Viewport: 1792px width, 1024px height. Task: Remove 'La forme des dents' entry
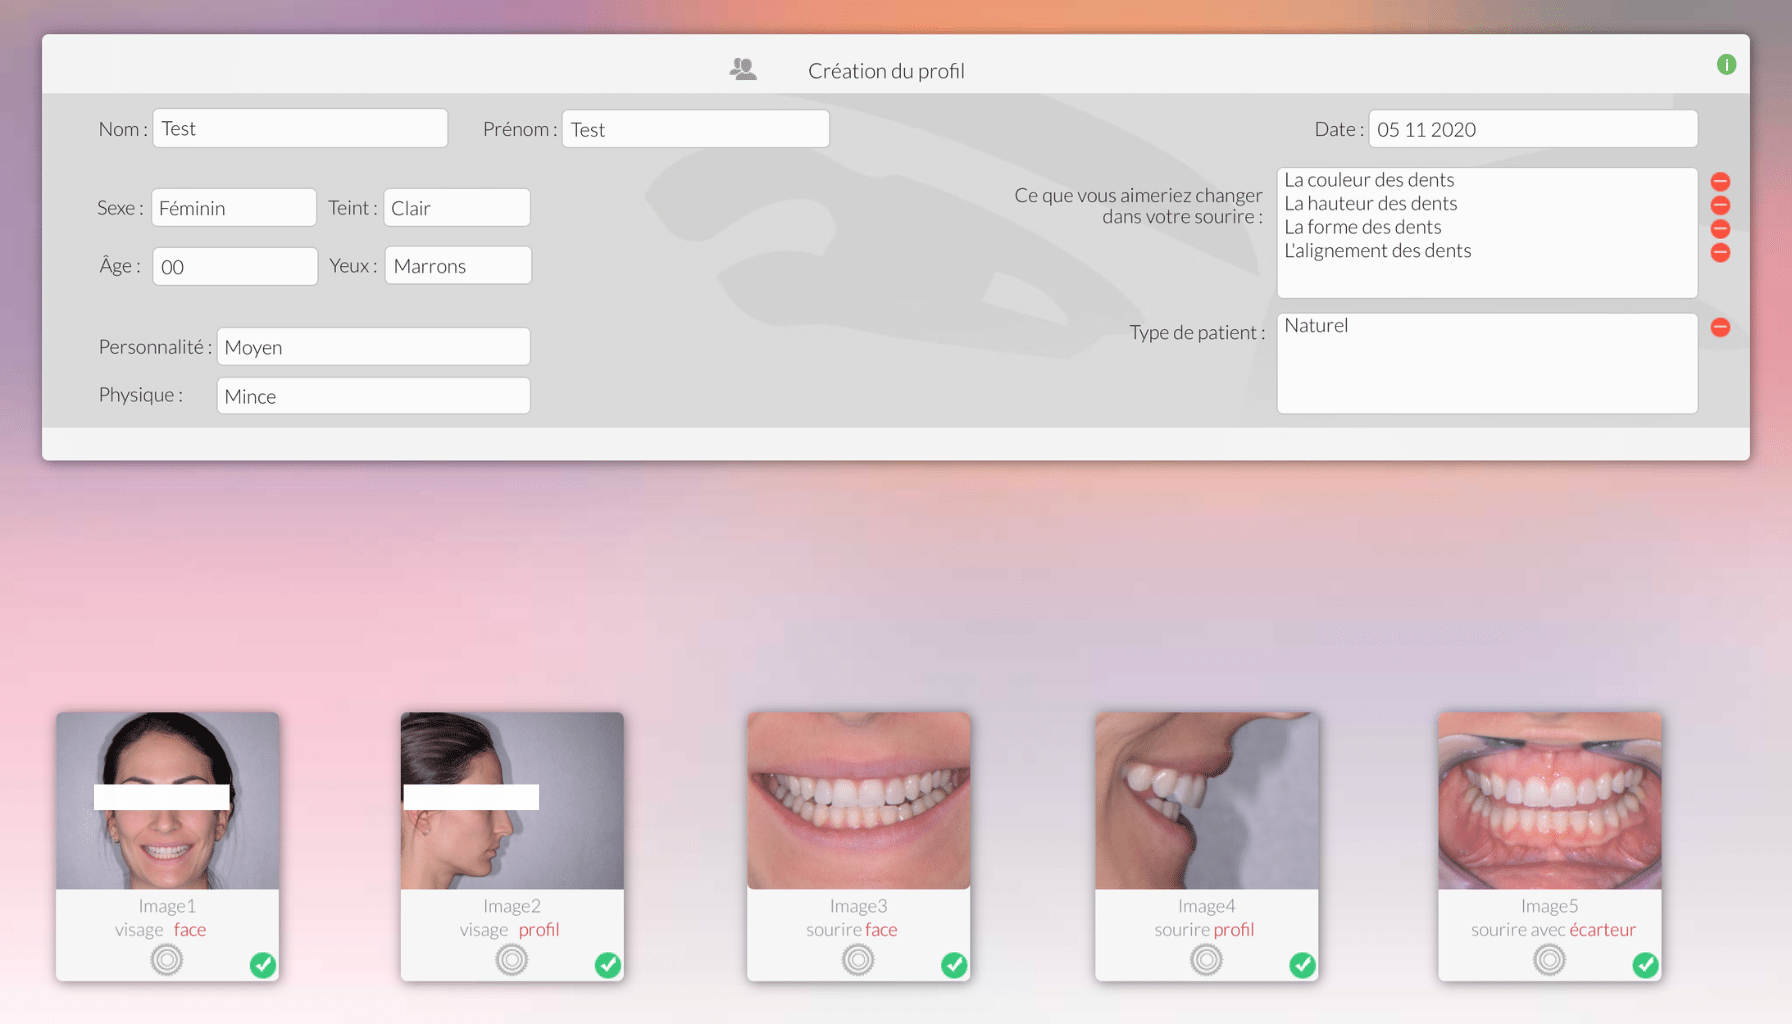[1720, 229]
